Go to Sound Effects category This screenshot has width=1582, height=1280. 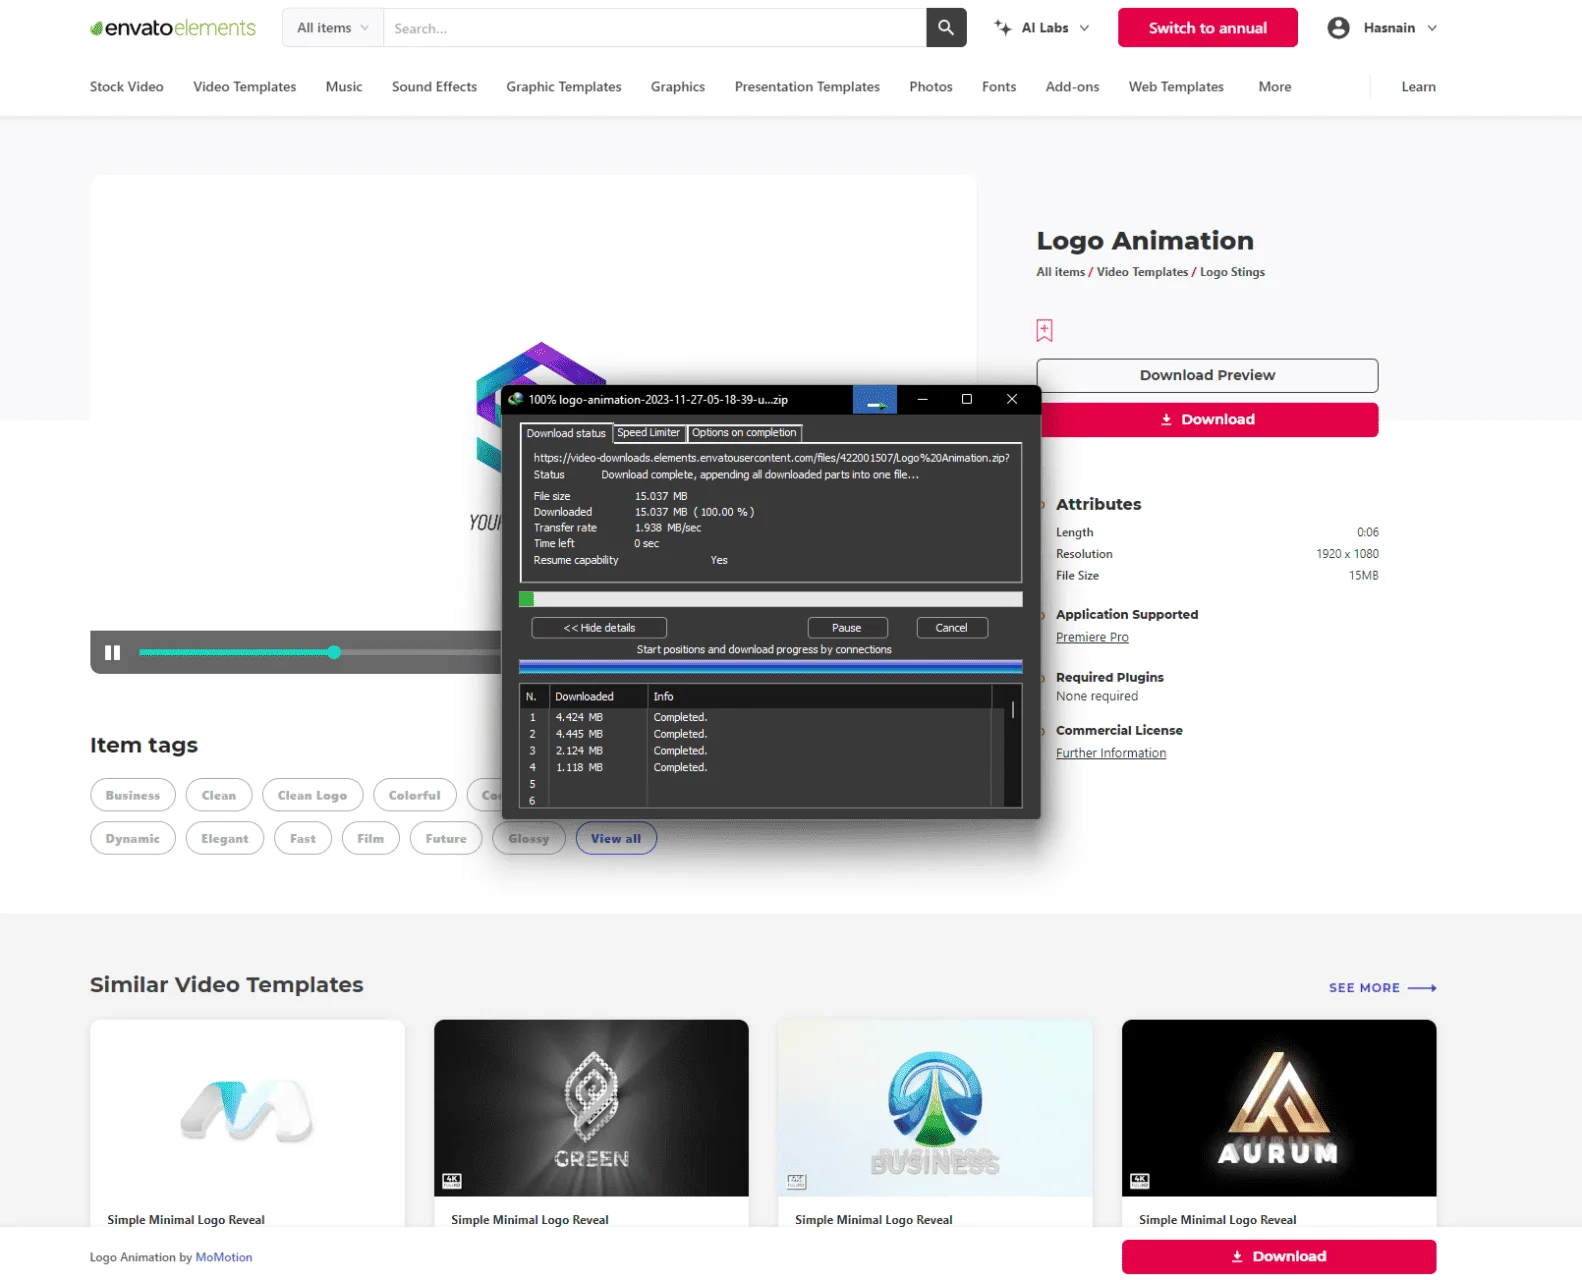click(x=434, y=87)
